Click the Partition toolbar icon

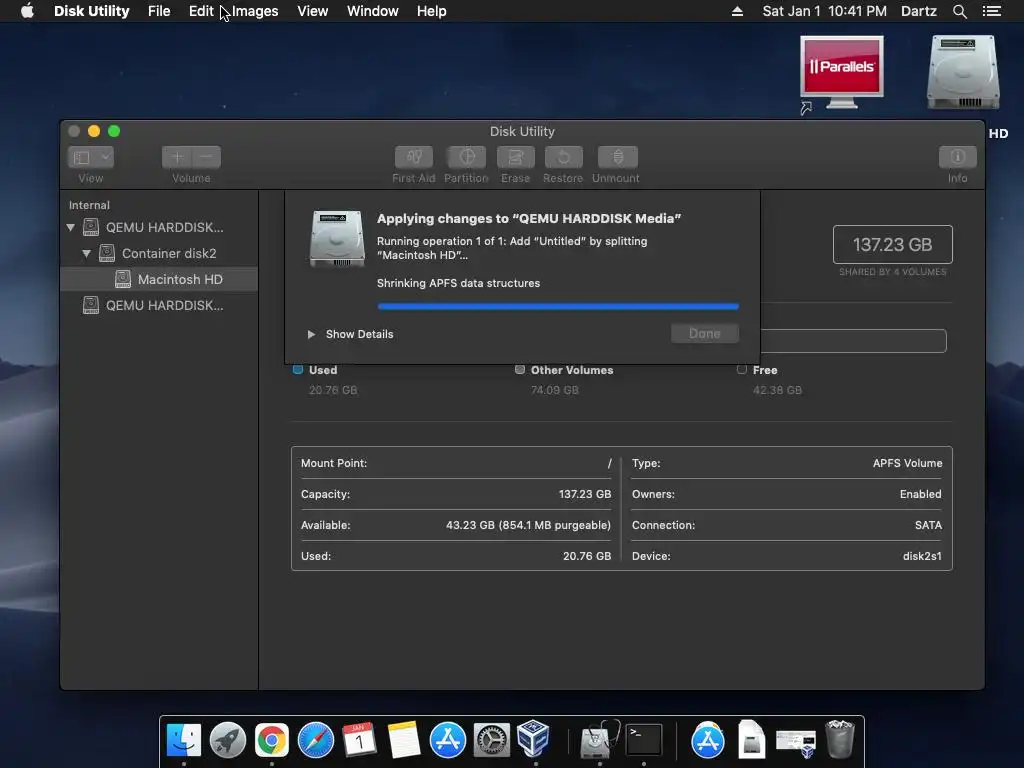466,157
